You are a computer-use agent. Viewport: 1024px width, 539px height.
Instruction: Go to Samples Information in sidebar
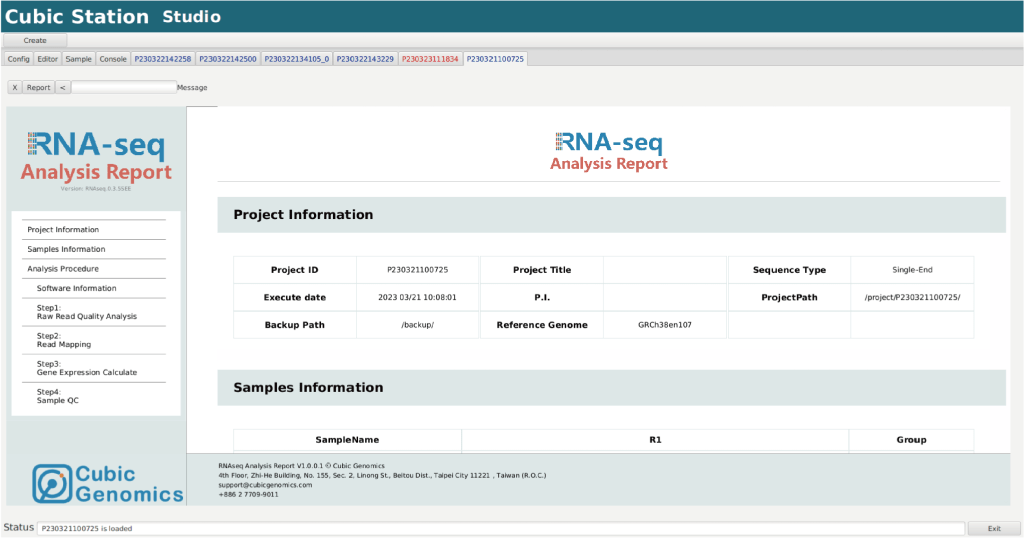coord(66,249)
